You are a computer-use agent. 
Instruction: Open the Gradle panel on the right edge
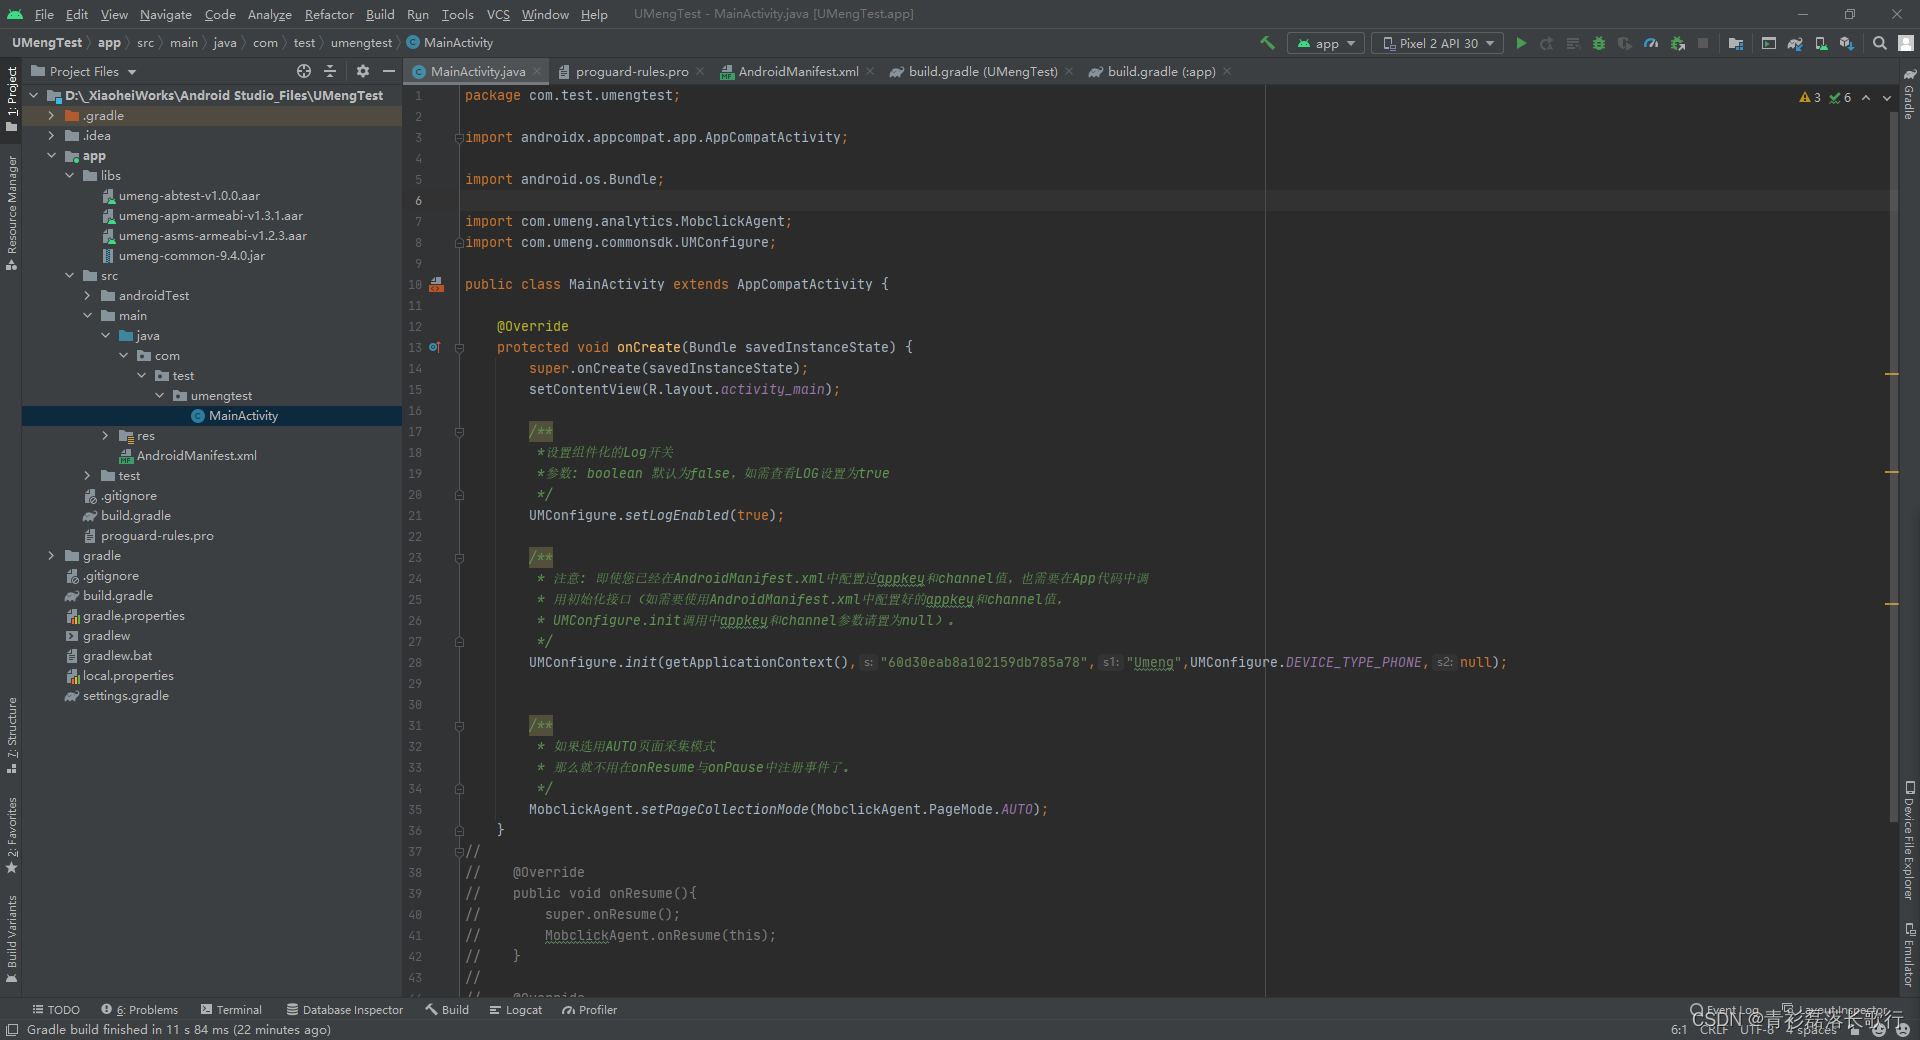click(x=1908, y=100)
